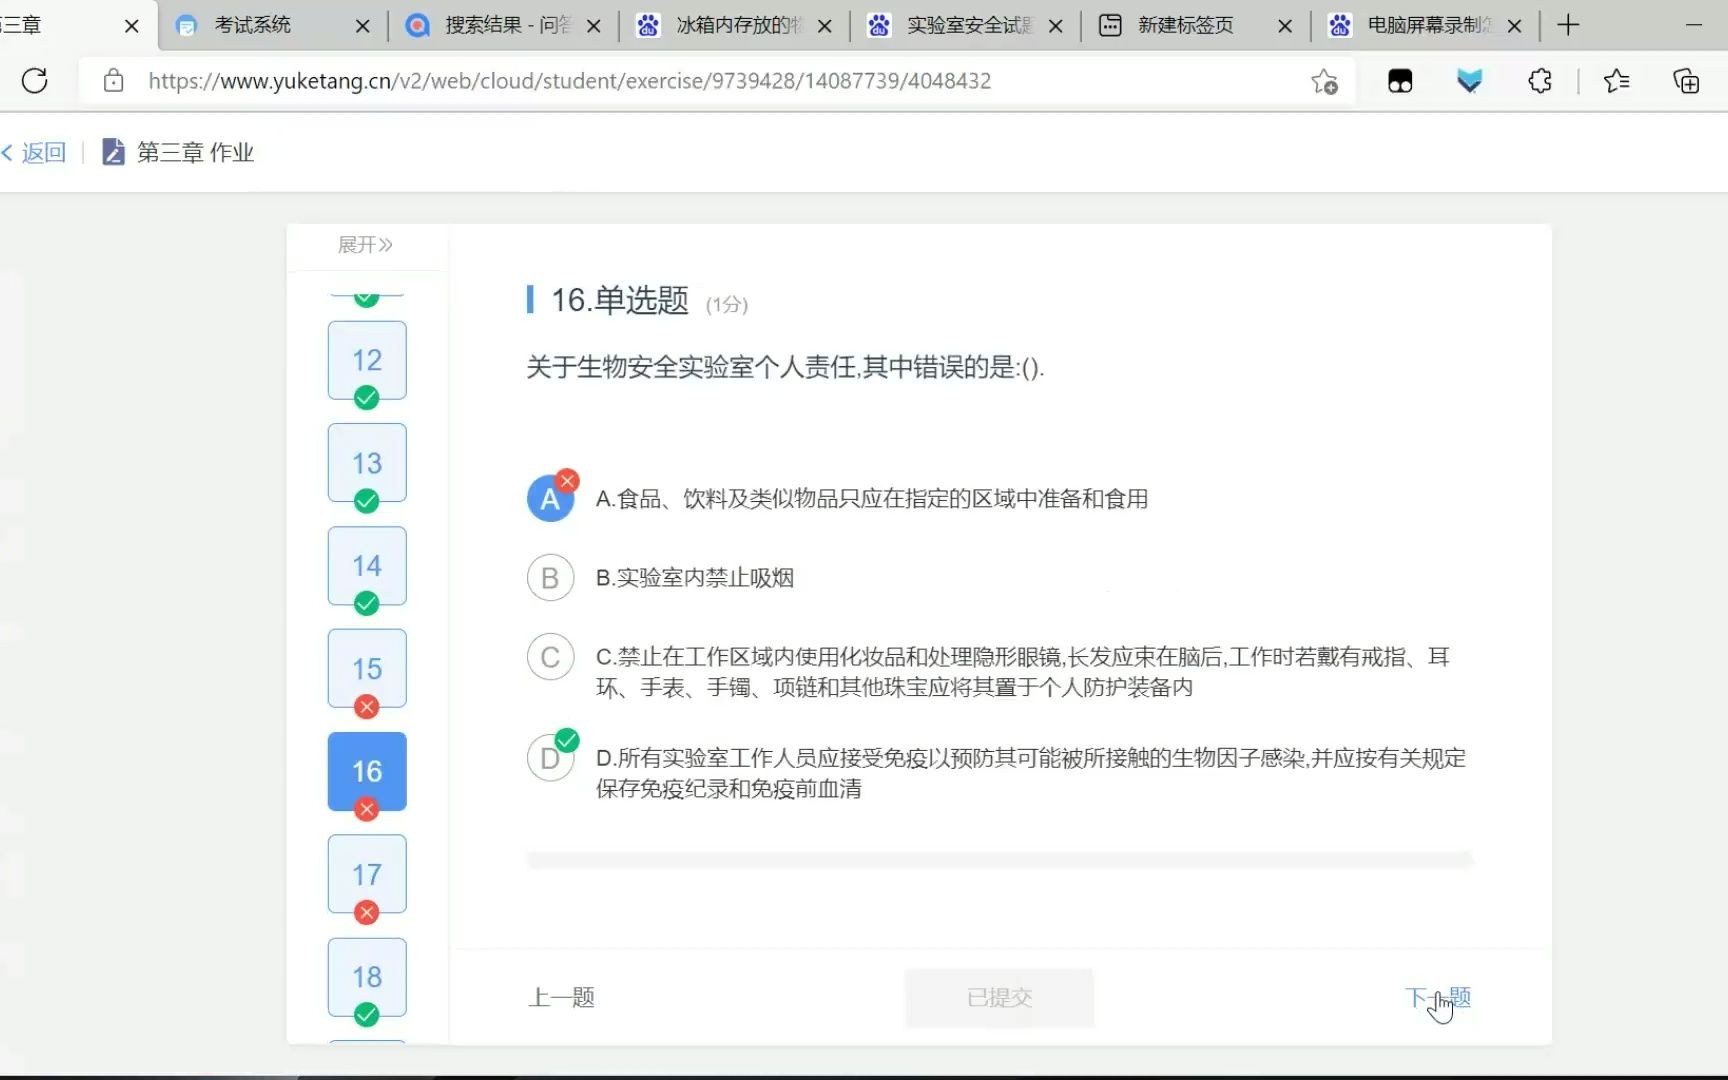The width and height of the screenshot is (1728, 1080).
Task: Jump to question 15
Action: click(367, 669)
